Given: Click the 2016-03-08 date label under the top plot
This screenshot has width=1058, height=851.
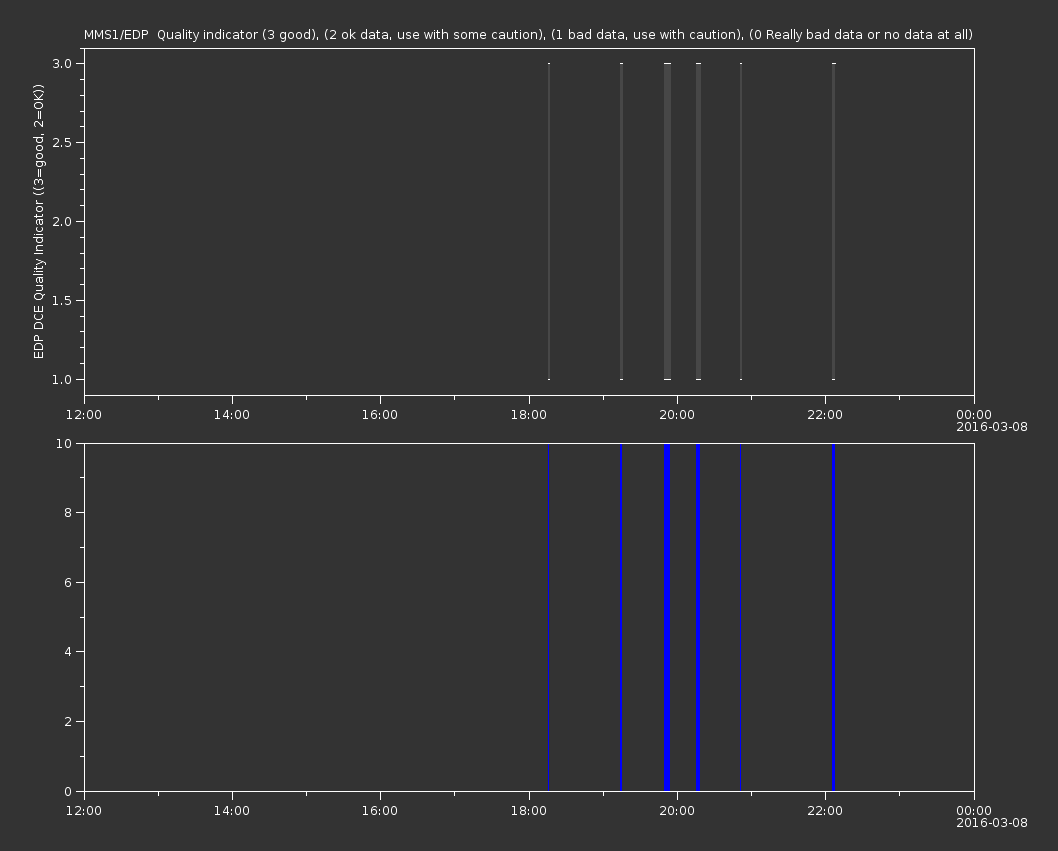Looking at the screenshot, I should coord(992,427).
